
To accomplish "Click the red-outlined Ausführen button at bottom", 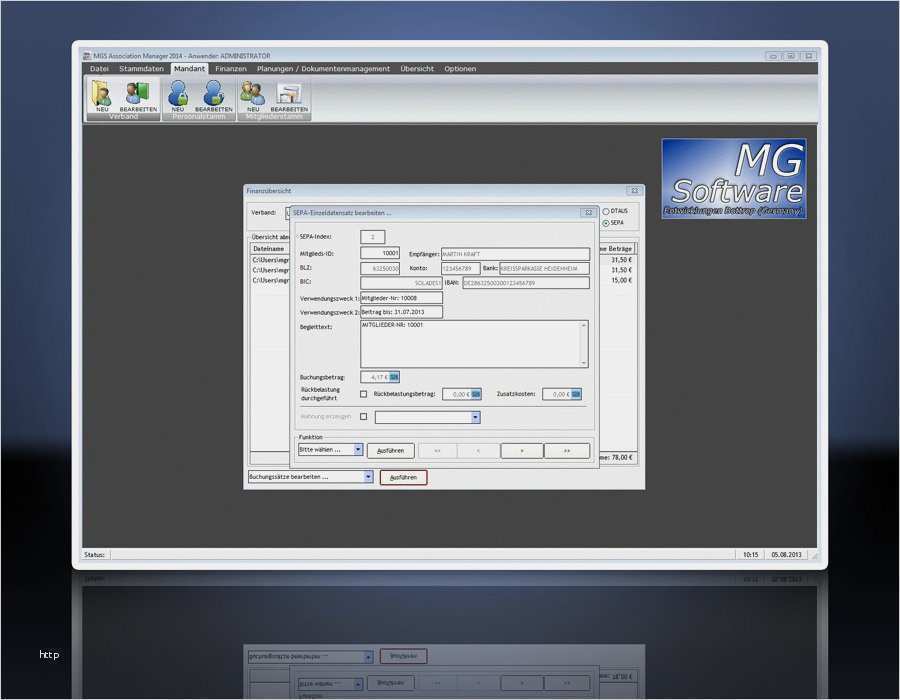I will click(403, 477).
